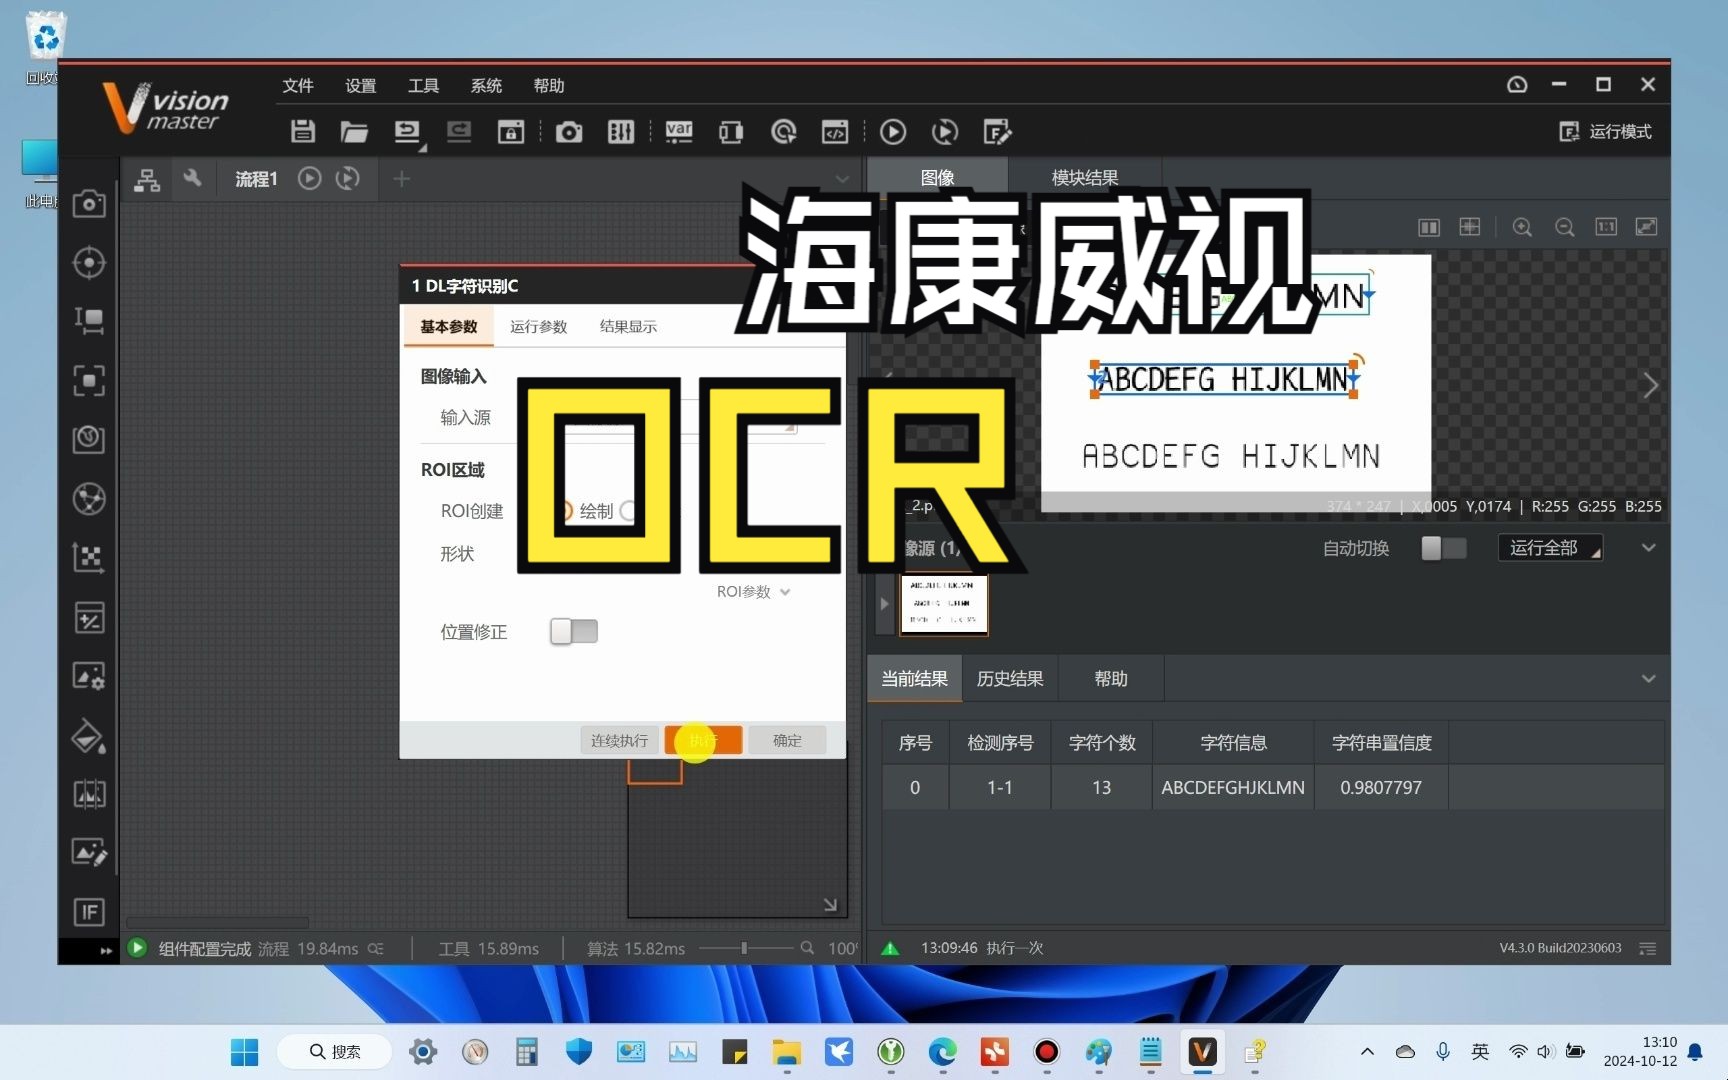Set image display to 1:1 scale
Viewport: 1728px width, 1080px height.
pos(1606,227)
